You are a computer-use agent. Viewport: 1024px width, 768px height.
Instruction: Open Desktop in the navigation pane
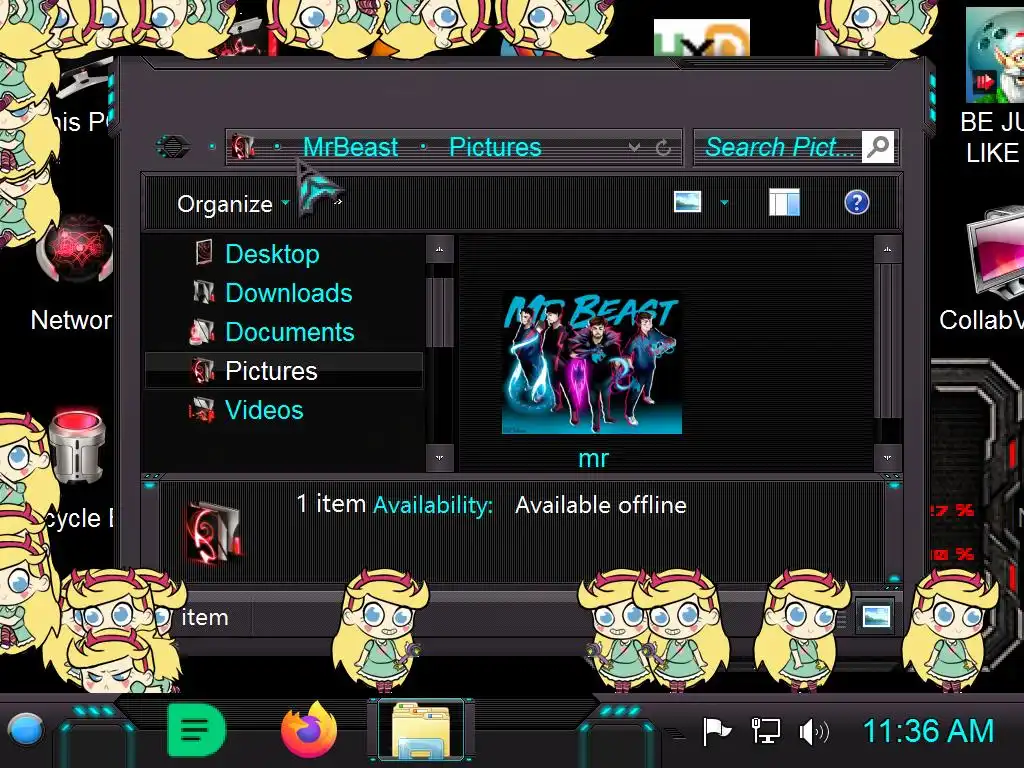272,253
